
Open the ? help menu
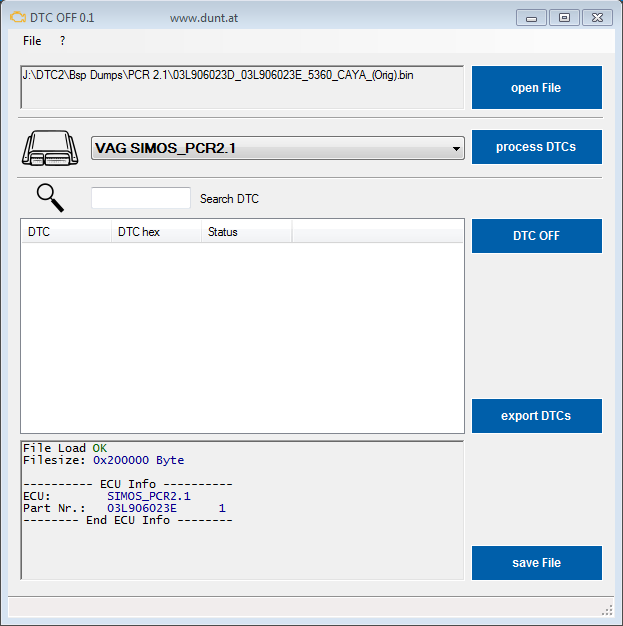62,41
